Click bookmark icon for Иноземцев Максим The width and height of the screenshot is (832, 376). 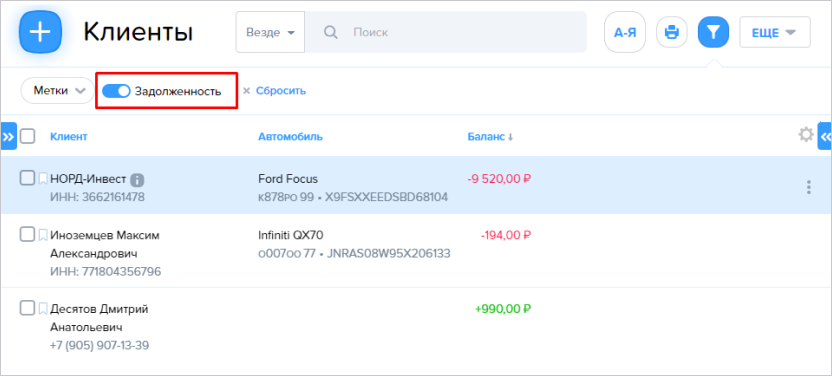coord(43,235)
